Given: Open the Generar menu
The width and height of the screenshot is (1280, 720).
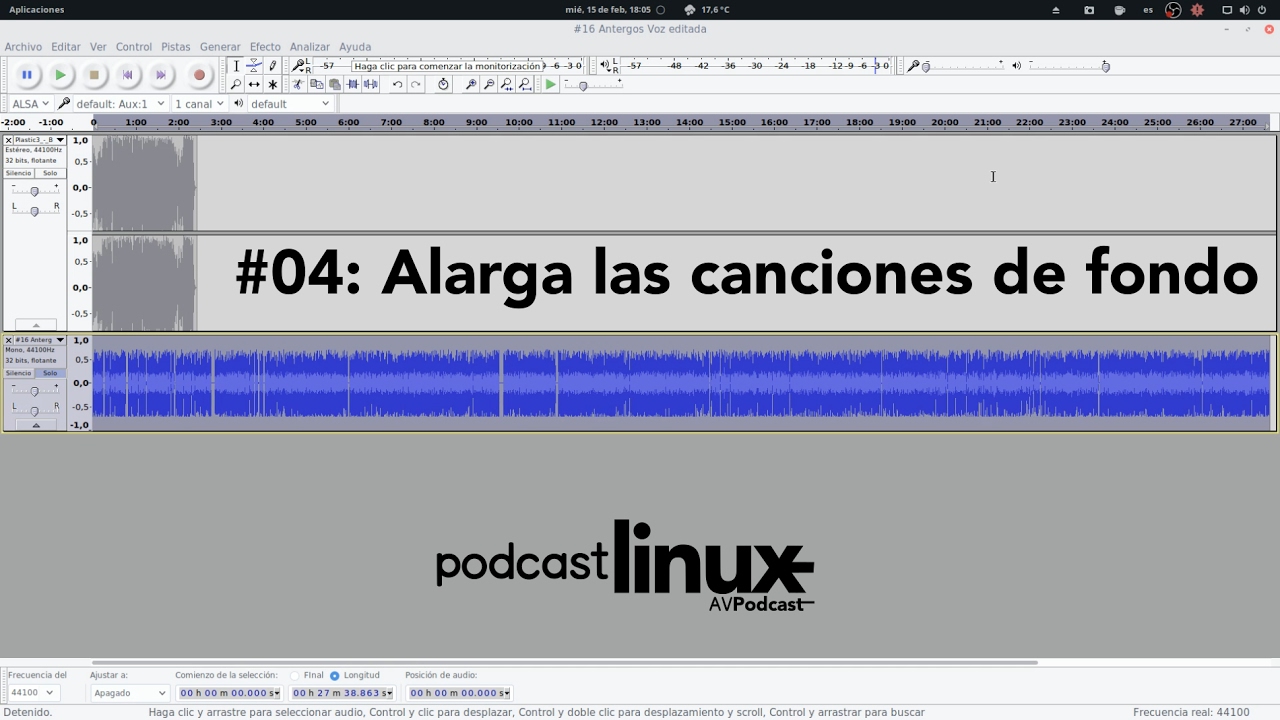Looking at the screenshot, I should coord(220,47).
